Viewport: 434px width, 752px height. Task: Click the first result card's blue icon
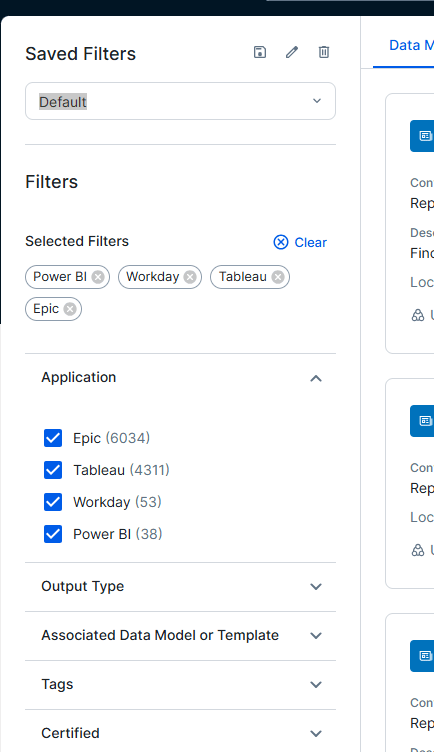(422, 136)
